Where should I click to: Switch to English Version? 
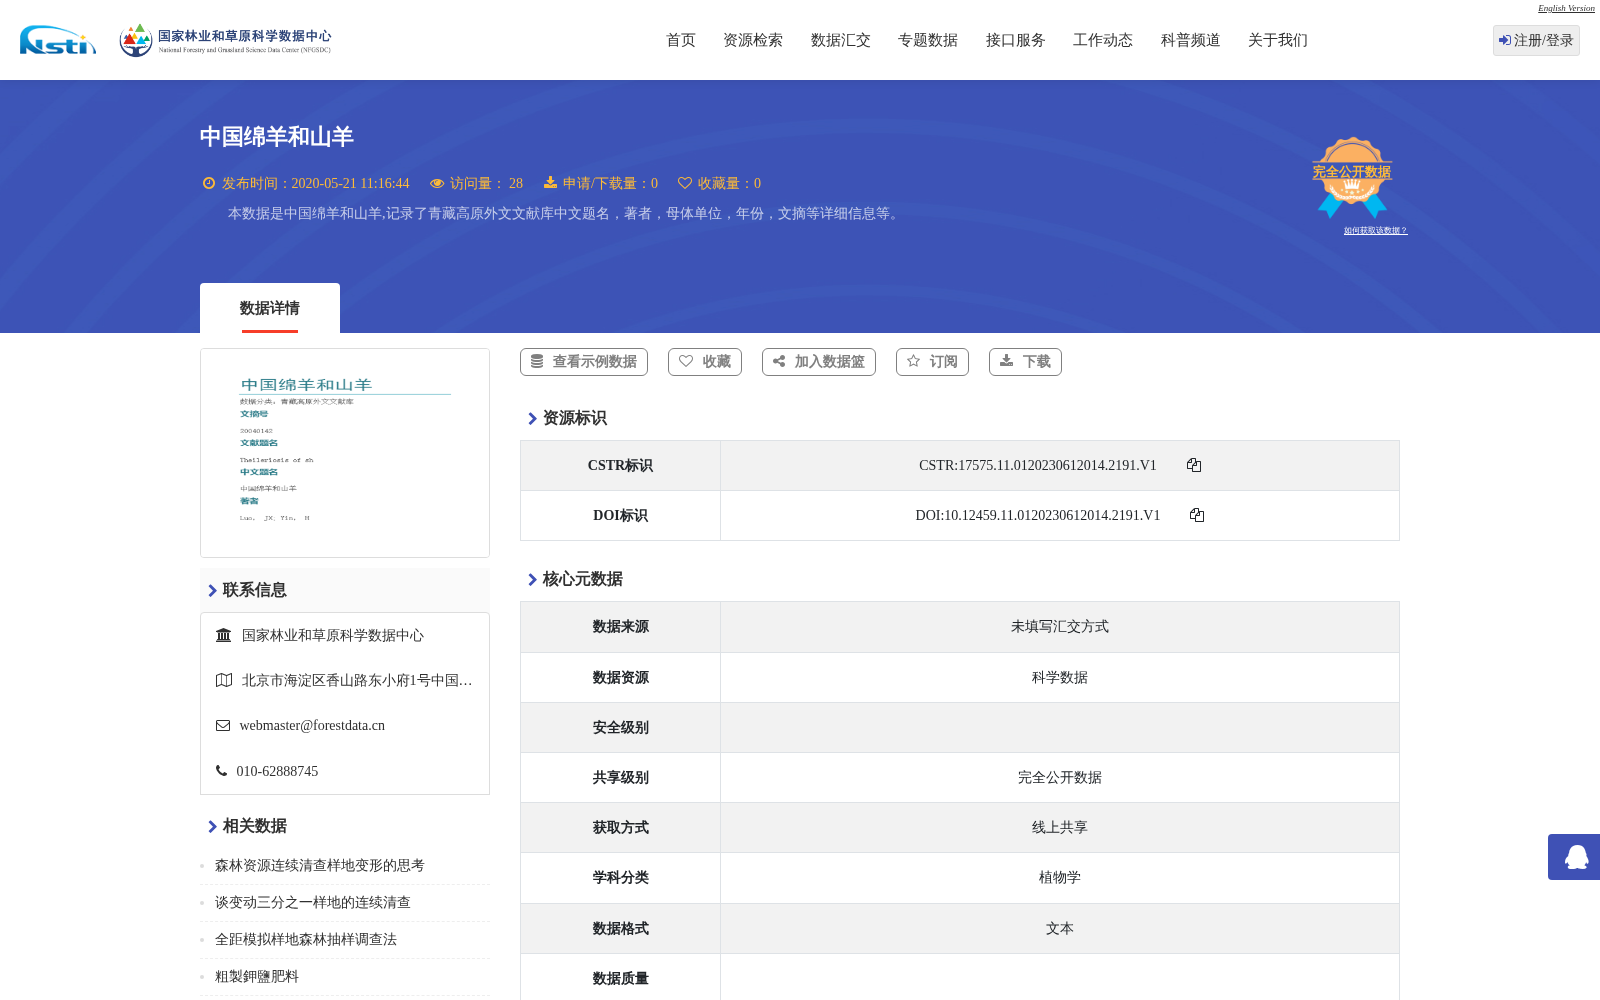coord(1566,8)
